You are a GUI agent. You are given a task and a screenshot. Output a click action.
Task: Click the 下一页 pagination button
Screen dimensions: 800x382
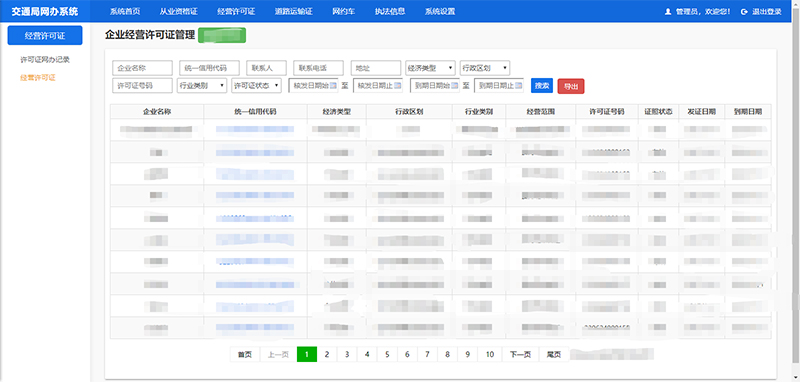520,354
